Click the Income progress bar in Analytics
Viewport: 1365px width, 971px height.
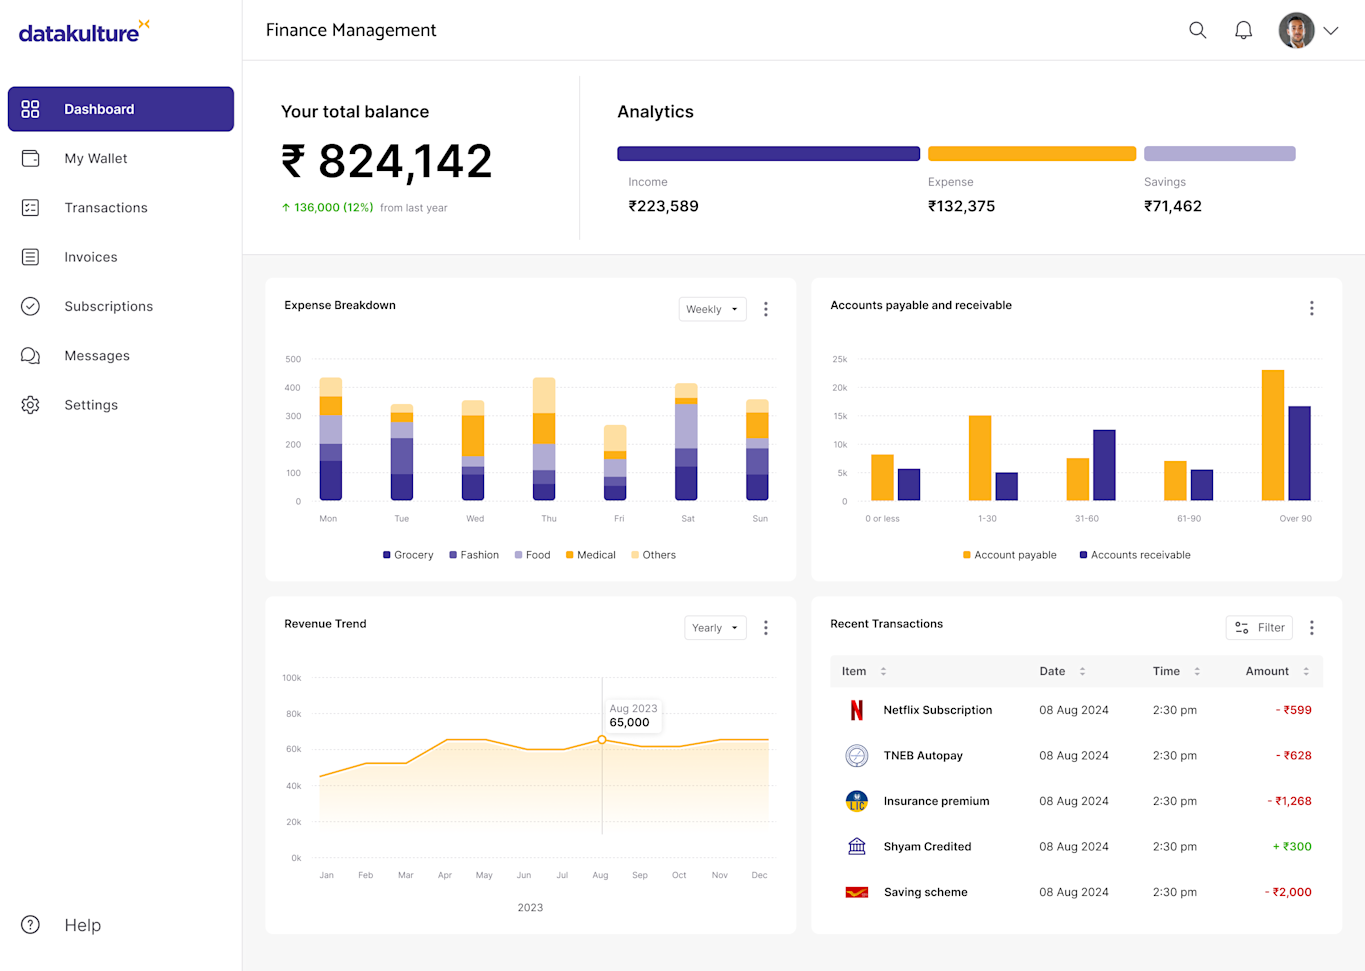point(768,153)
